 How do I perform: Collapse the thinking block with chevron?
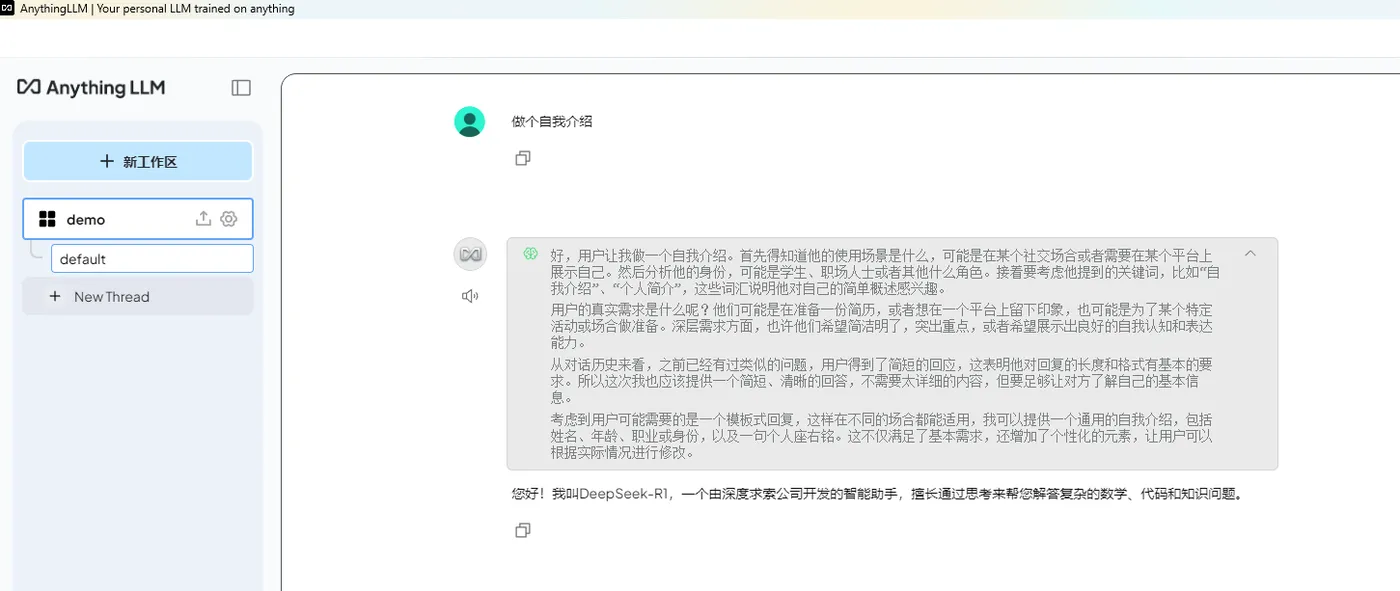coord(1250,253)
